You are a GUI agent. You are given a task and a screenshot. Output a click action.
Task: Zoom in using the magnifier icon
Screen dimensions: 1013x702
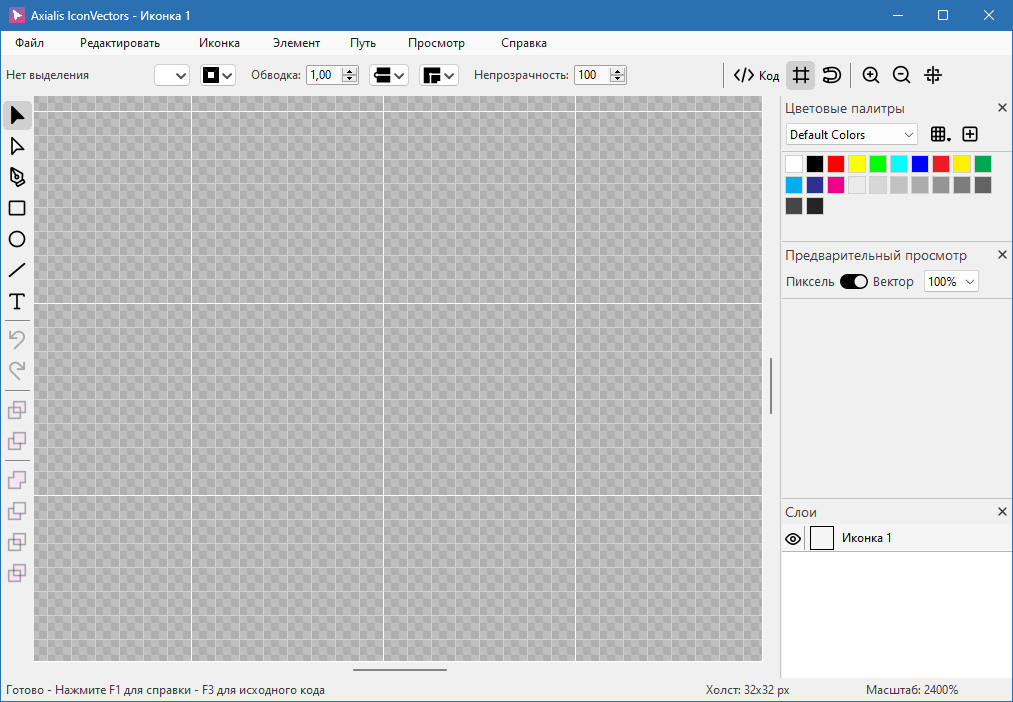coord(870,75)
